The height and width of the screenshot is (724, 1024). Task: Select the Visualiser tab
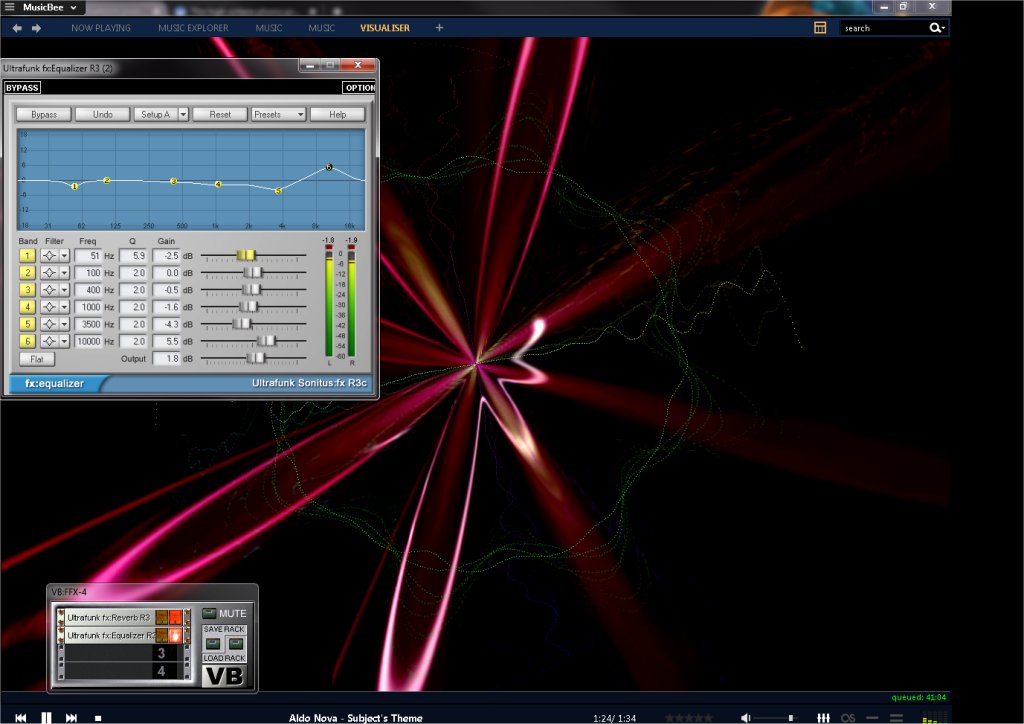[x=385, y=28]
